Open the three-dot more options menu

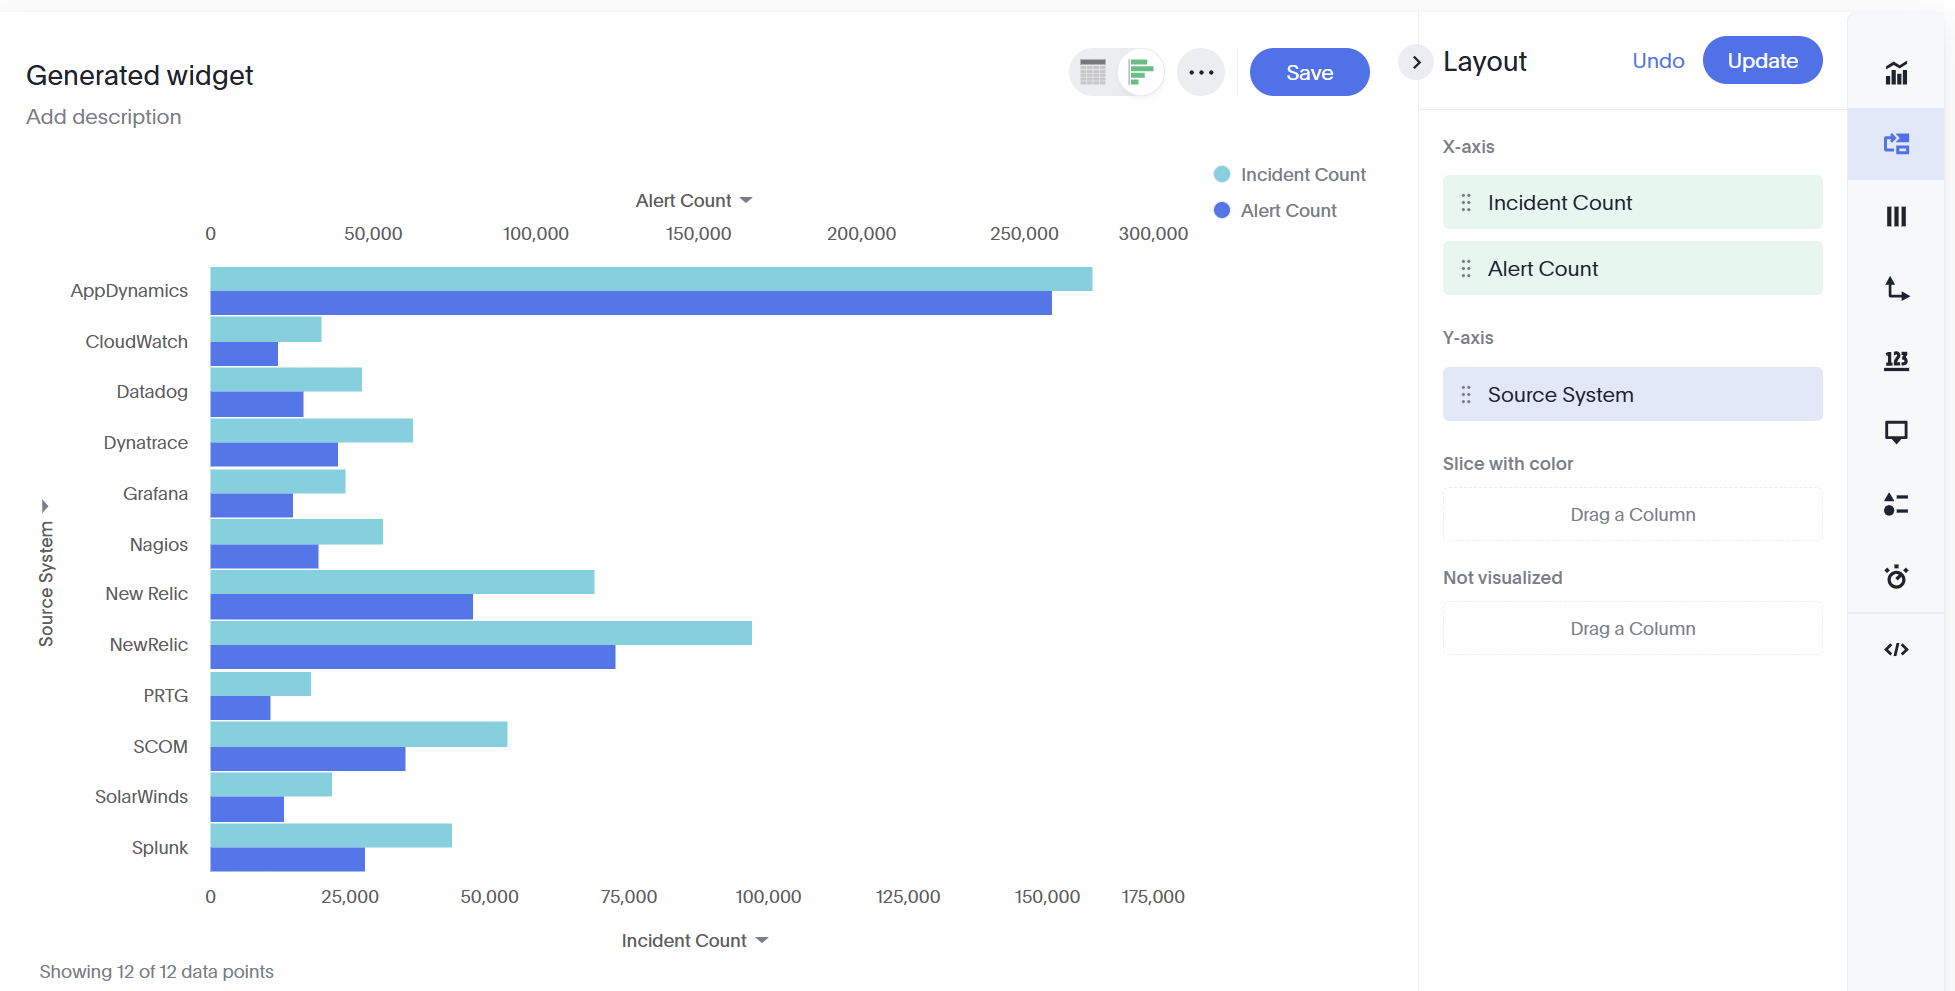(1201, 72)
